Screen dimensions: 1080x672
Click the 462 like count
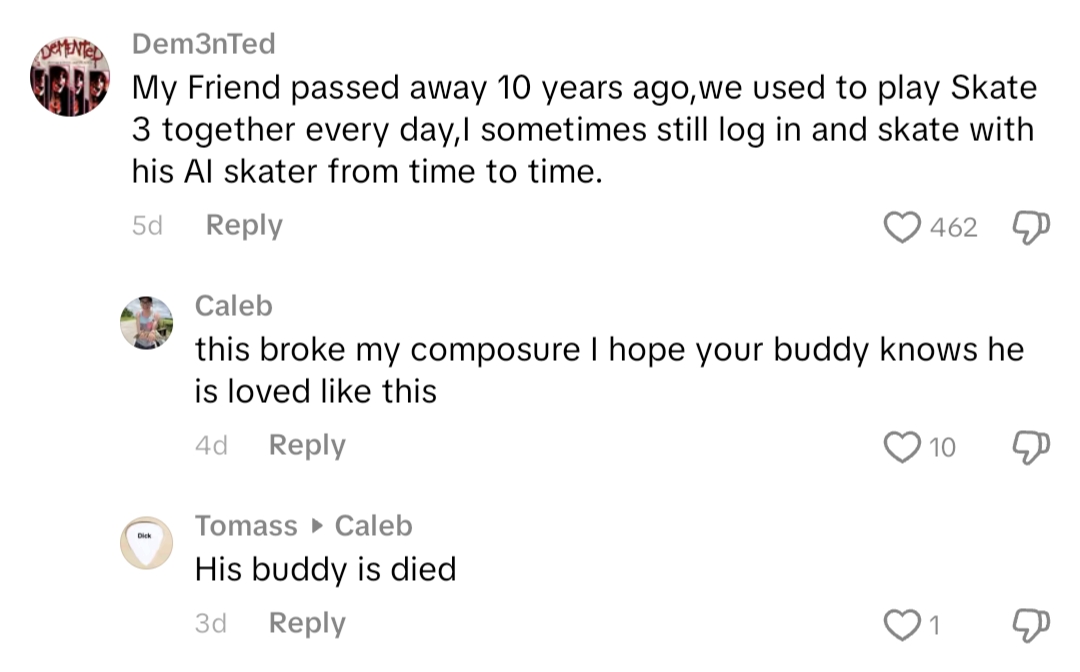[953, 228]
